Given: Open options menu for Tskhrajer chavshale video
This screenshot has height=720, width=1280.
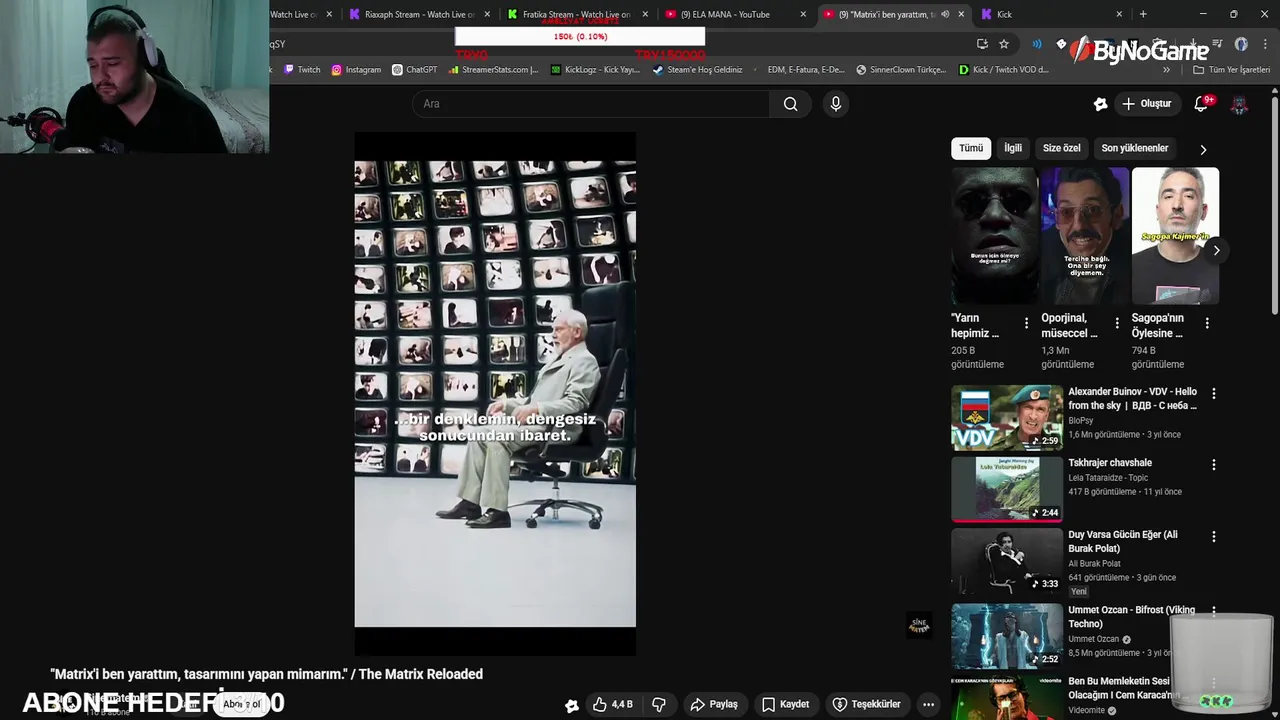Looking at the screenshot, I should 1214,465.
